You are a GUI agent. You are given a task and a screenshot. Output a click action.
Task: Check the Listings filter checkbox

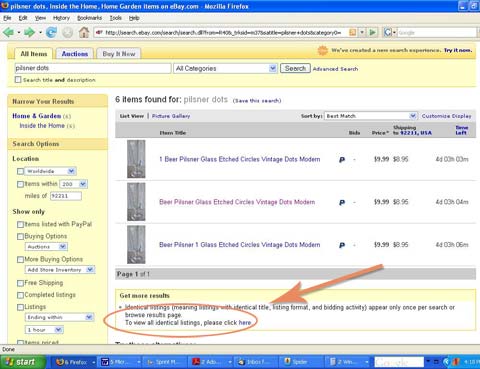[x=20, y=307]
